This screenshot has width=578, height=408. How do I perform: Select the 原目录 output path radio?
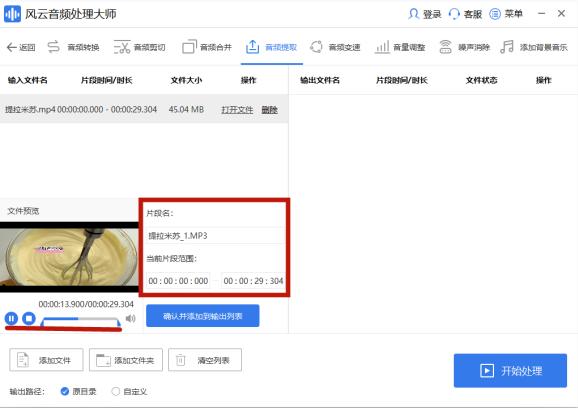click(x=65, y=391)
